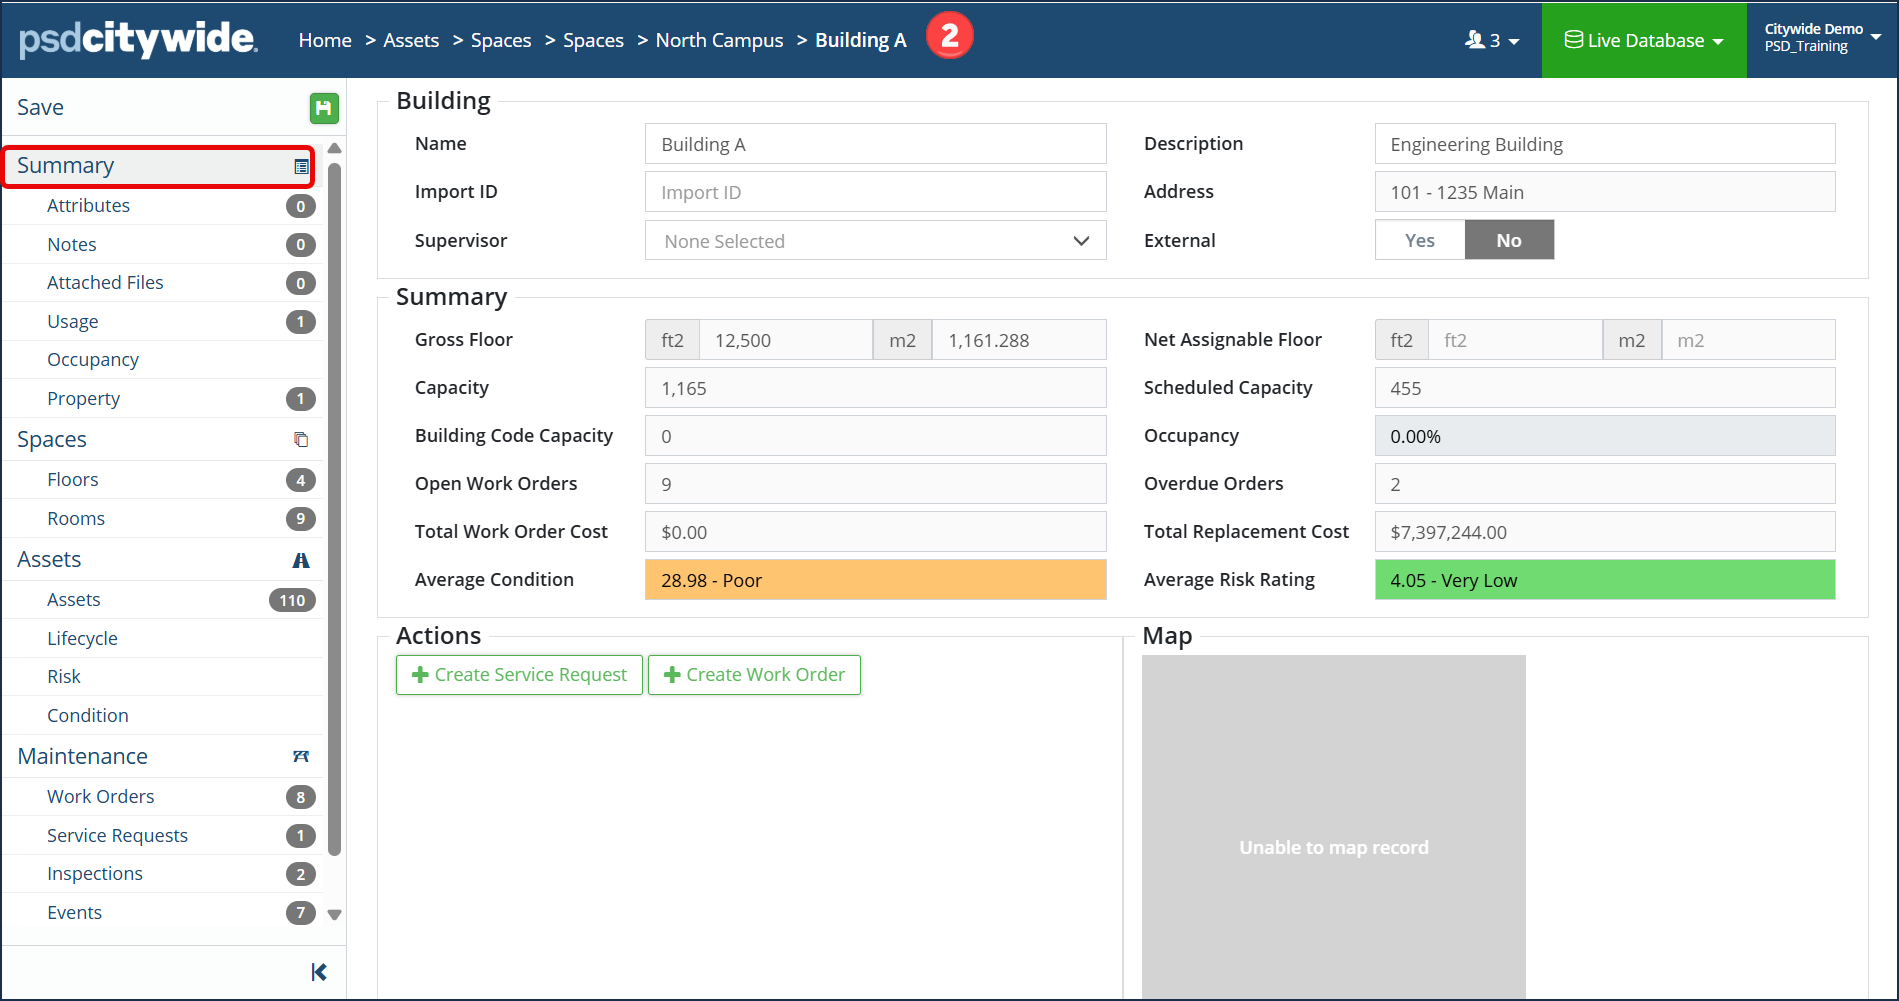This screenshot has height=1001, width=1899.
Task: Click the Assets 110 count badge
Action: [292, 600]
